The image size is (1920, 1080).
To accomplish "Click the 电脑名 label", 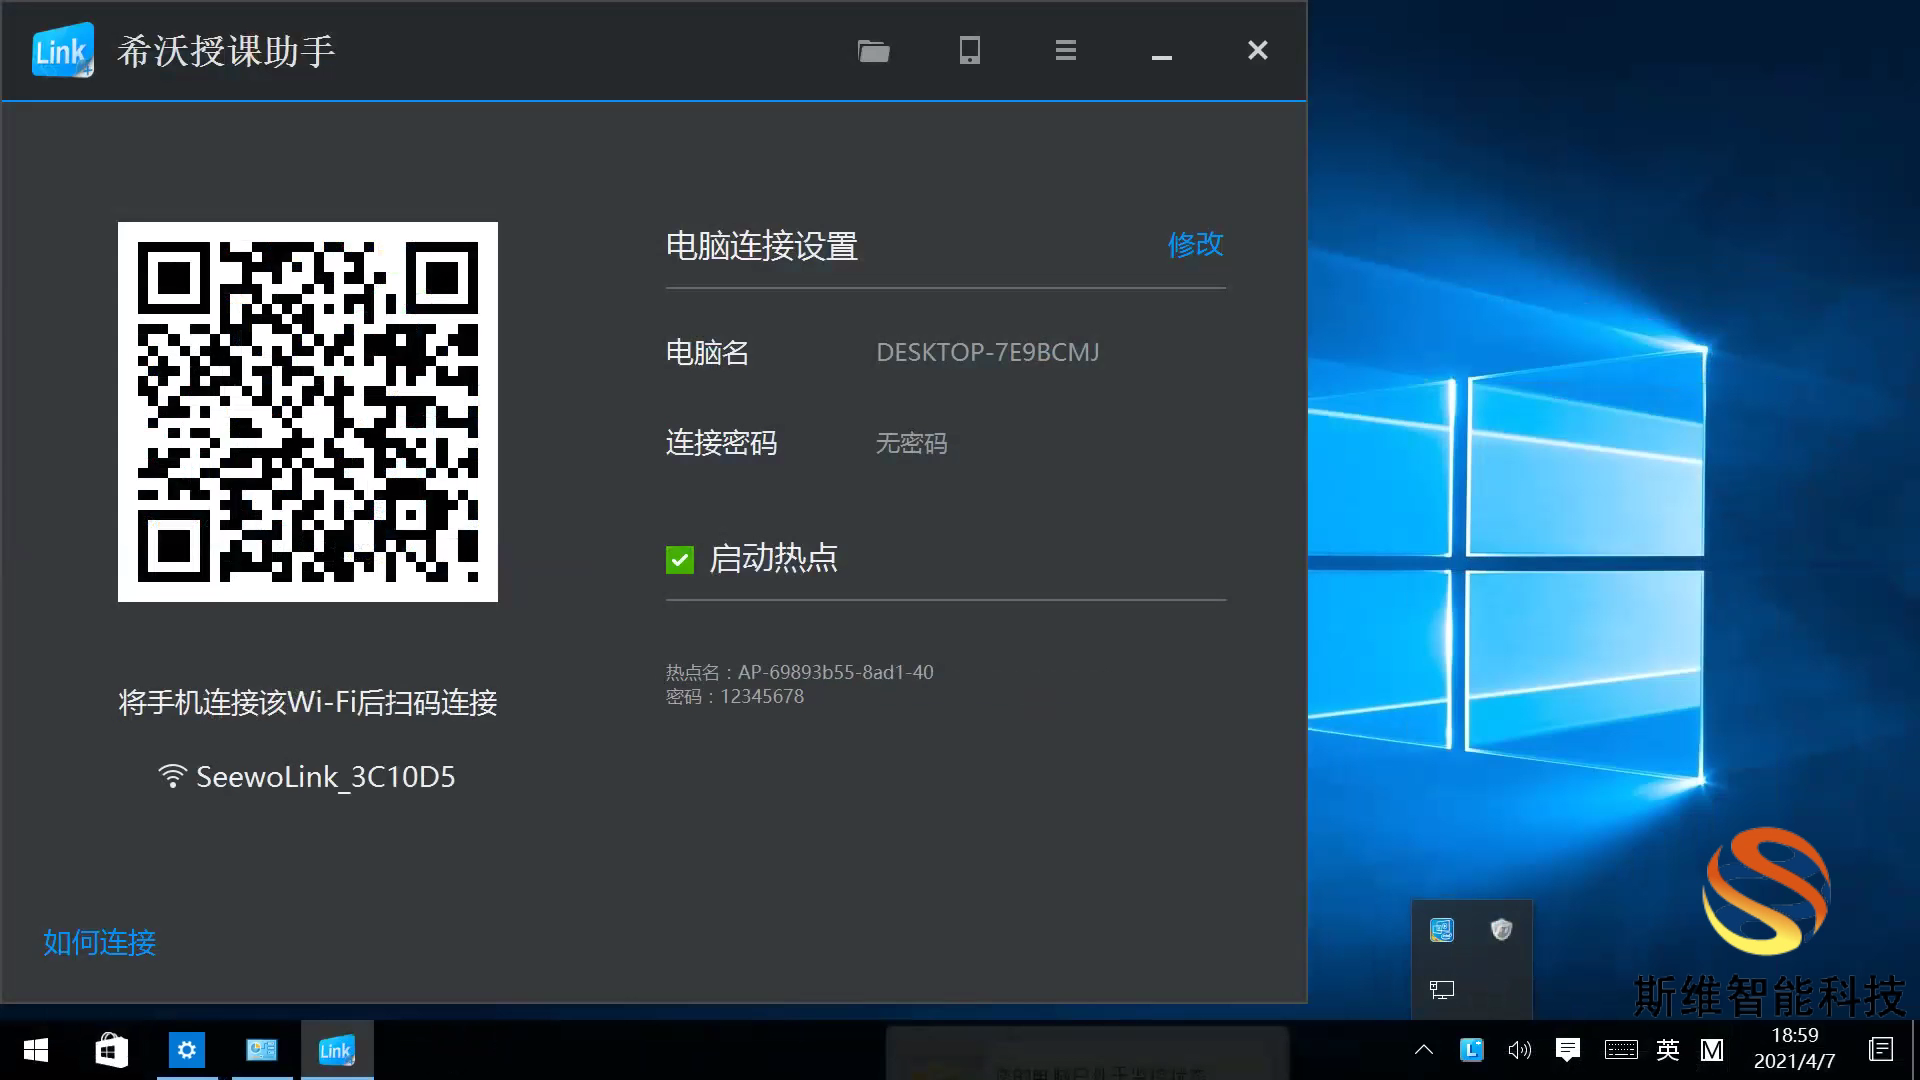I will pyautogui.click(x=707, y=353).
